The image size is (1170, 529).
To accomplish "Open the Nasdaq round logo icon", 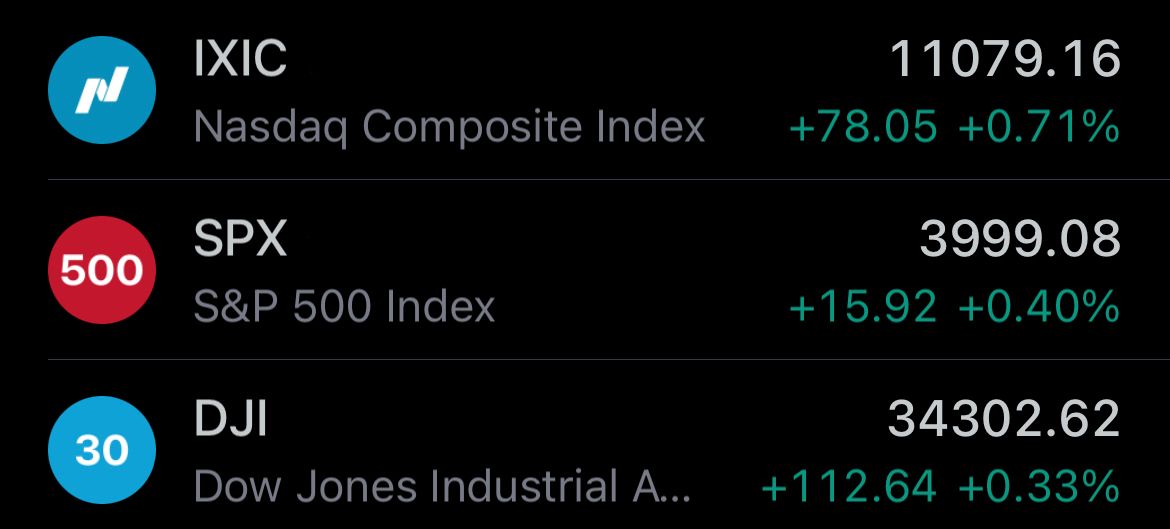I will tap(101, 90).
